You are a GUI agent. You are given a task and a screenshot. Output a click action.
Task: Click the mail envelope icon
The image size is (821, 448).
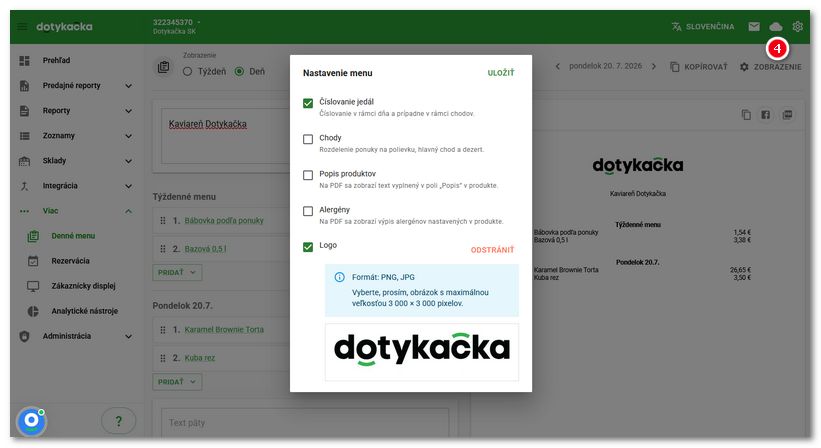(753, 26)
